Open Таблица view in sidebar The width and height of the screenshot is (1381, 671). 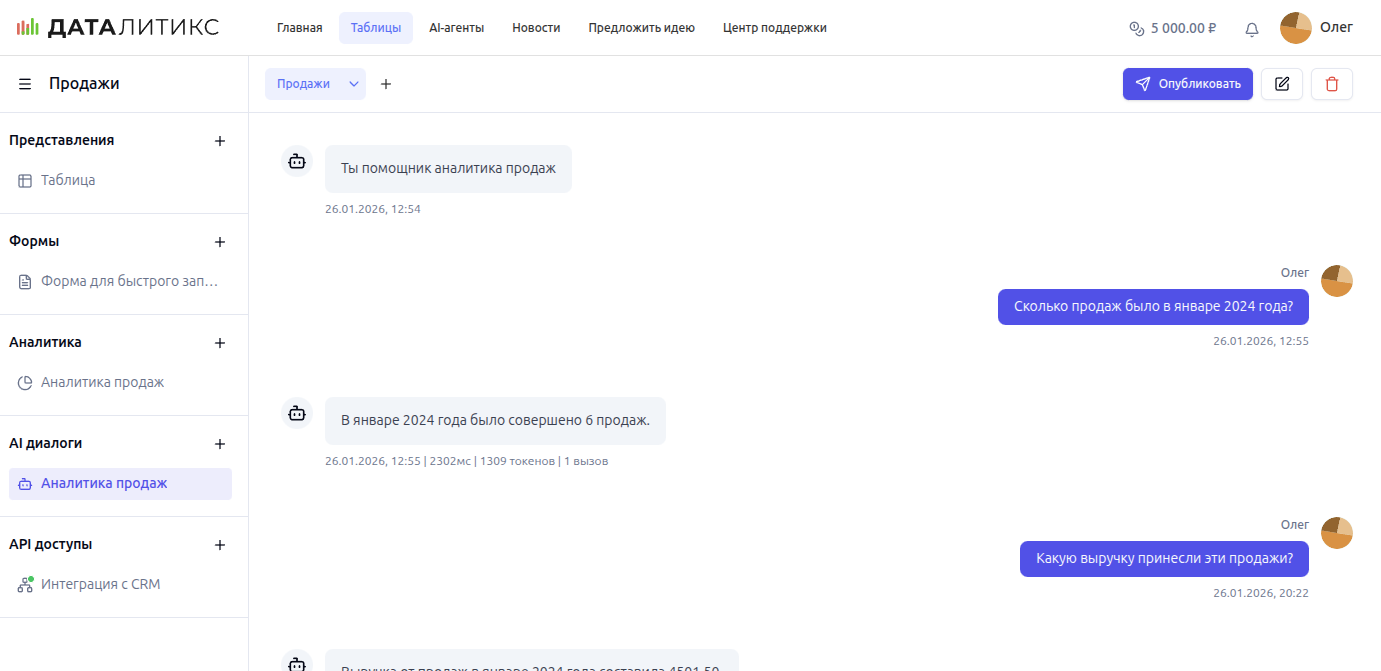point(68,181)
